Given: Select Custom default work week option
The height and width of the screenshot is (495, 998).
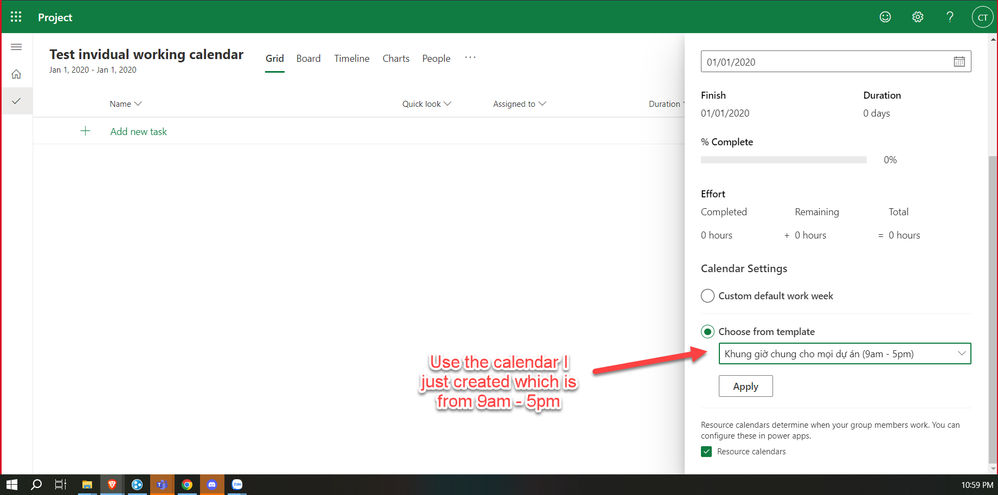Looking at the screenshot, I should coord(707,296).
